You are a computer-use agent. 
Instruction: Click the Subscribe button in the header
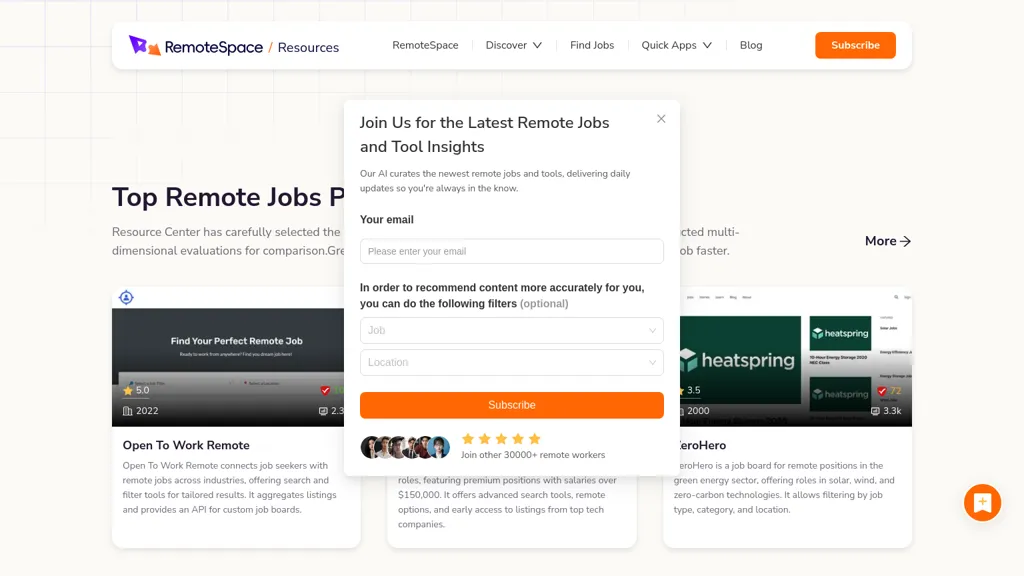point(855,45)
